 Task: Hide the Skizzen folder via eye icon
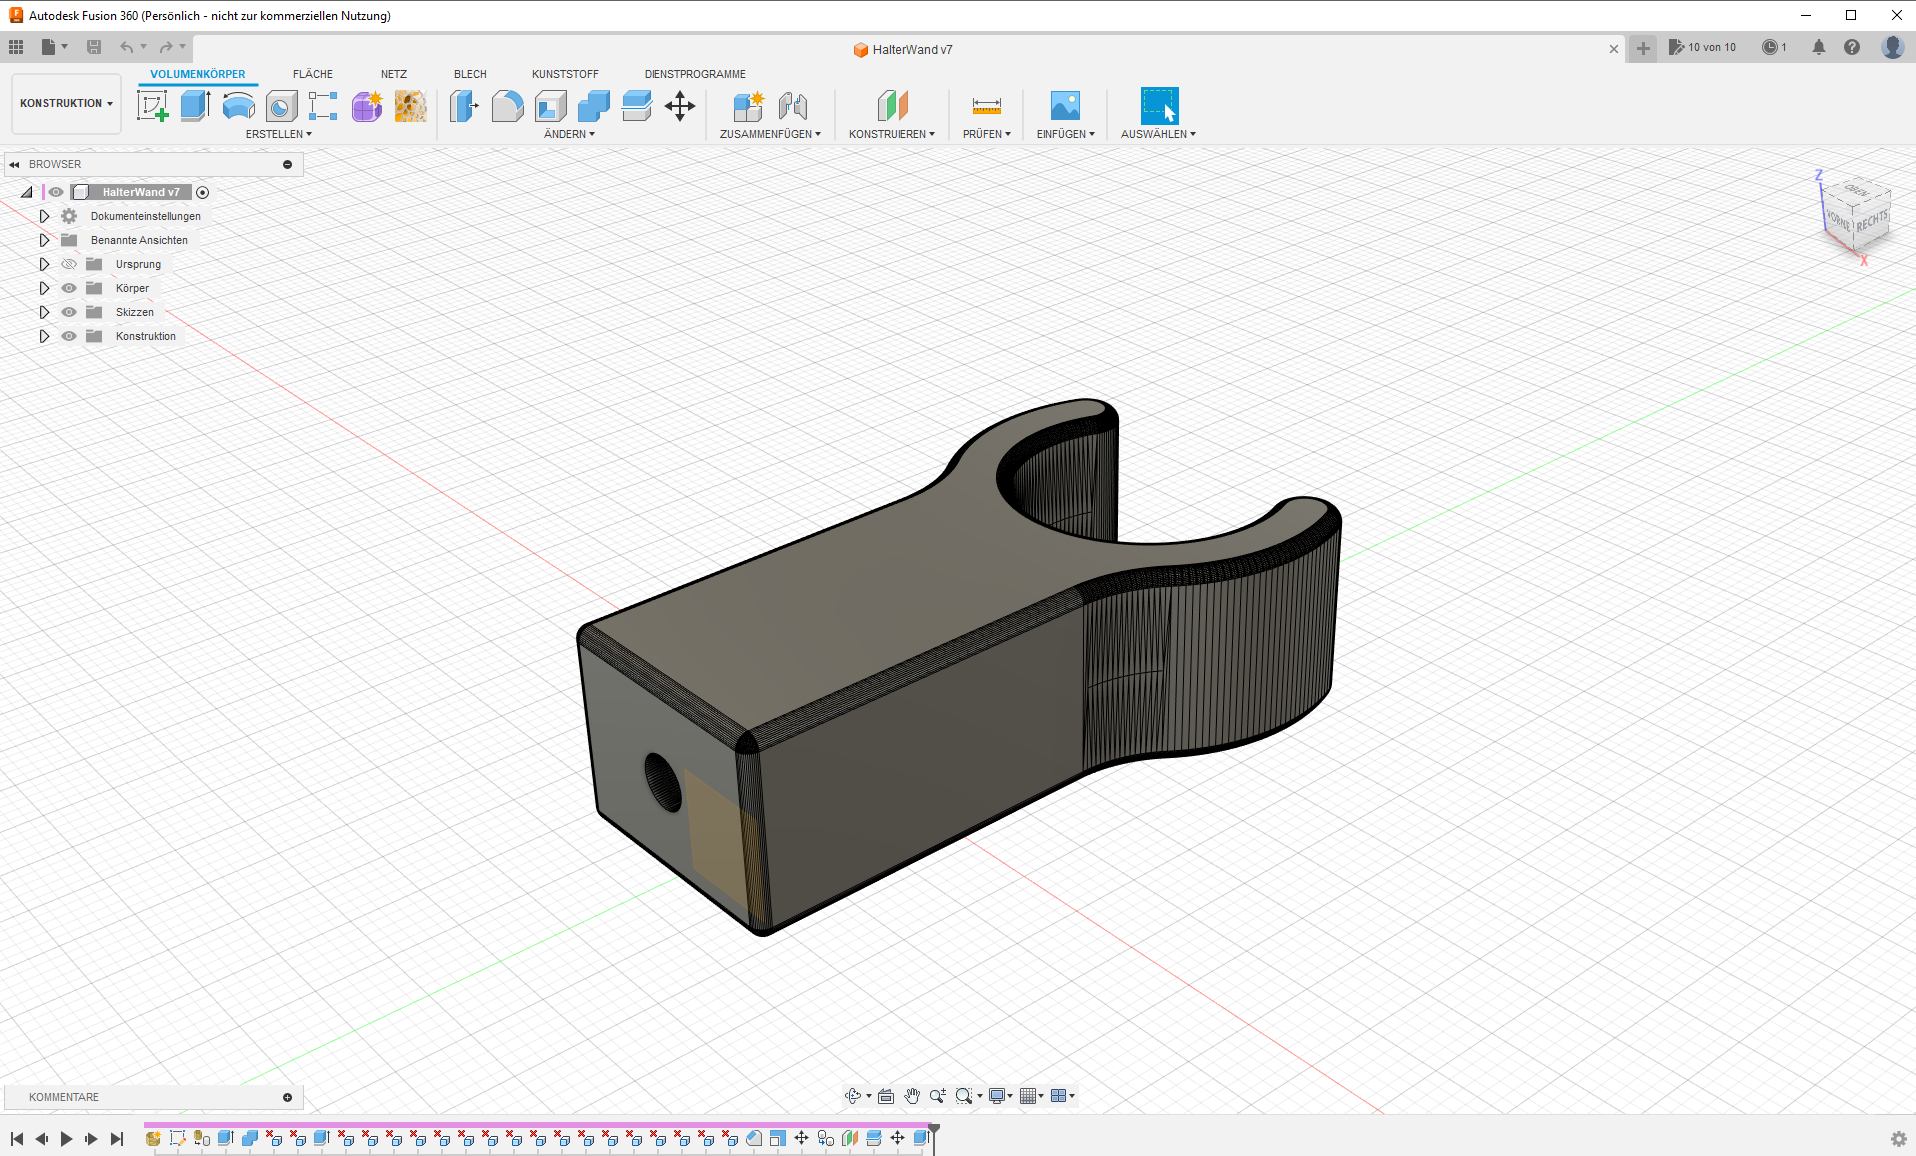(69, 312)
